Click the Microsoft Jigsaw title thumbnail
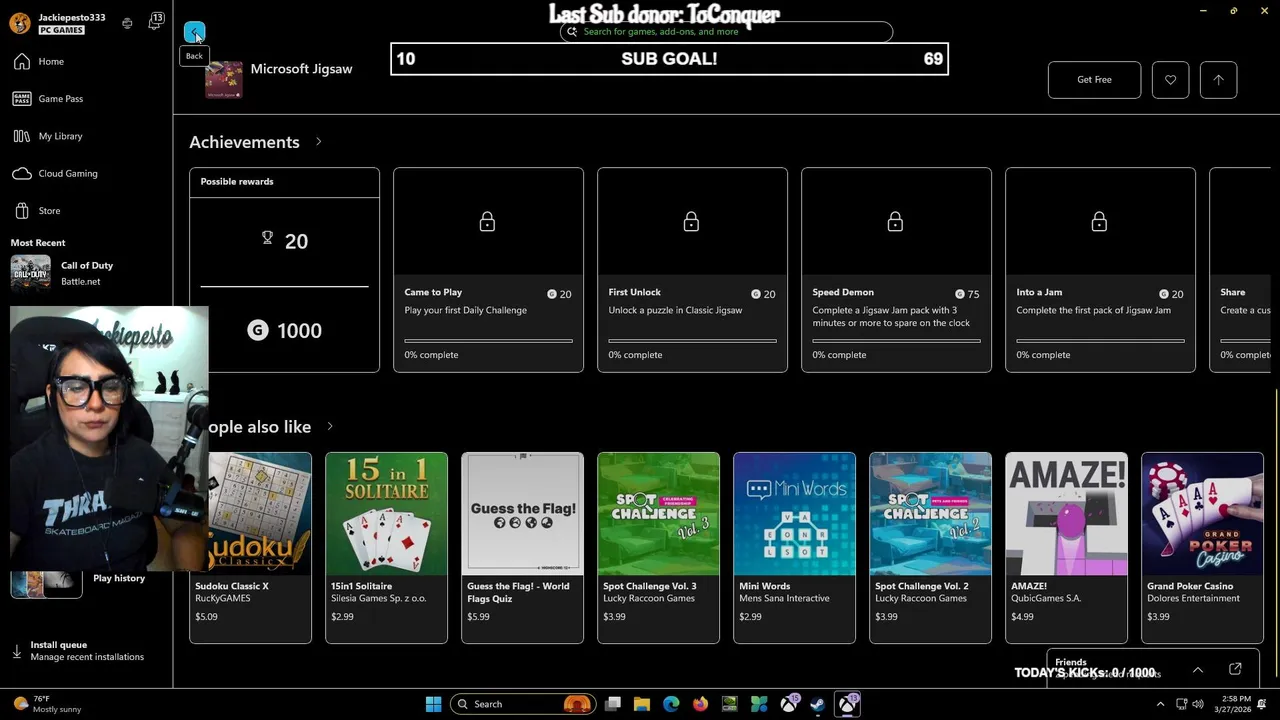Screen dimensions: 1280x720 click(223, 80)
